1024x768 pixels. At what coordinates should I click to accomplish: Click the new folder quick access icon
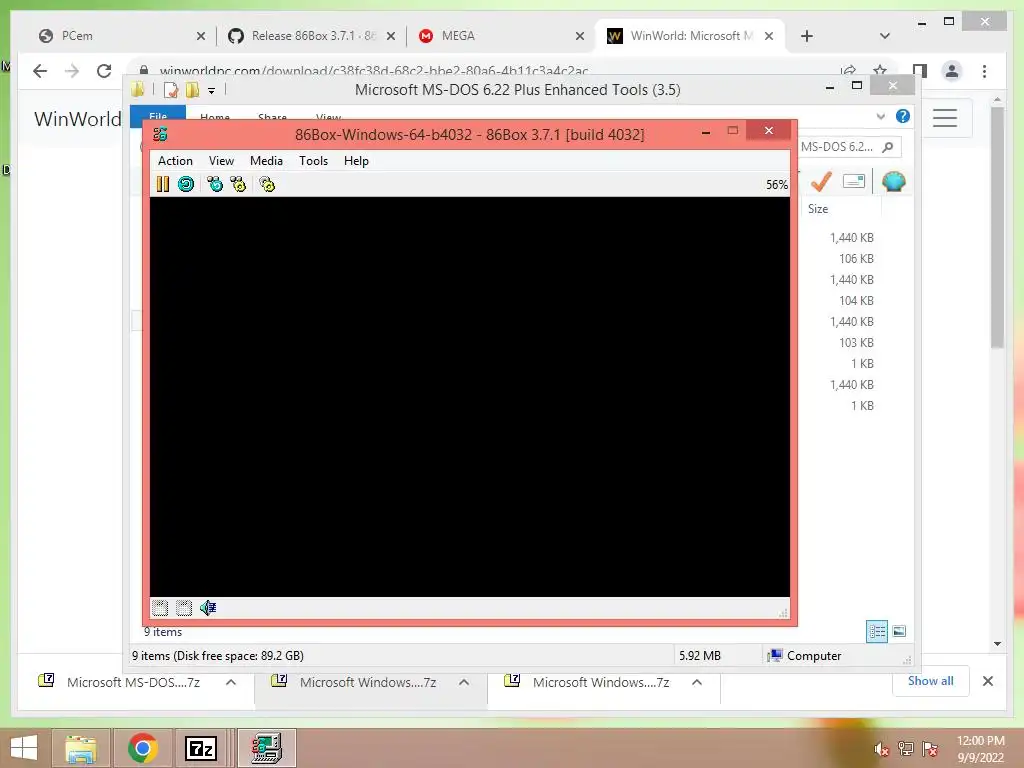(192, 90)
